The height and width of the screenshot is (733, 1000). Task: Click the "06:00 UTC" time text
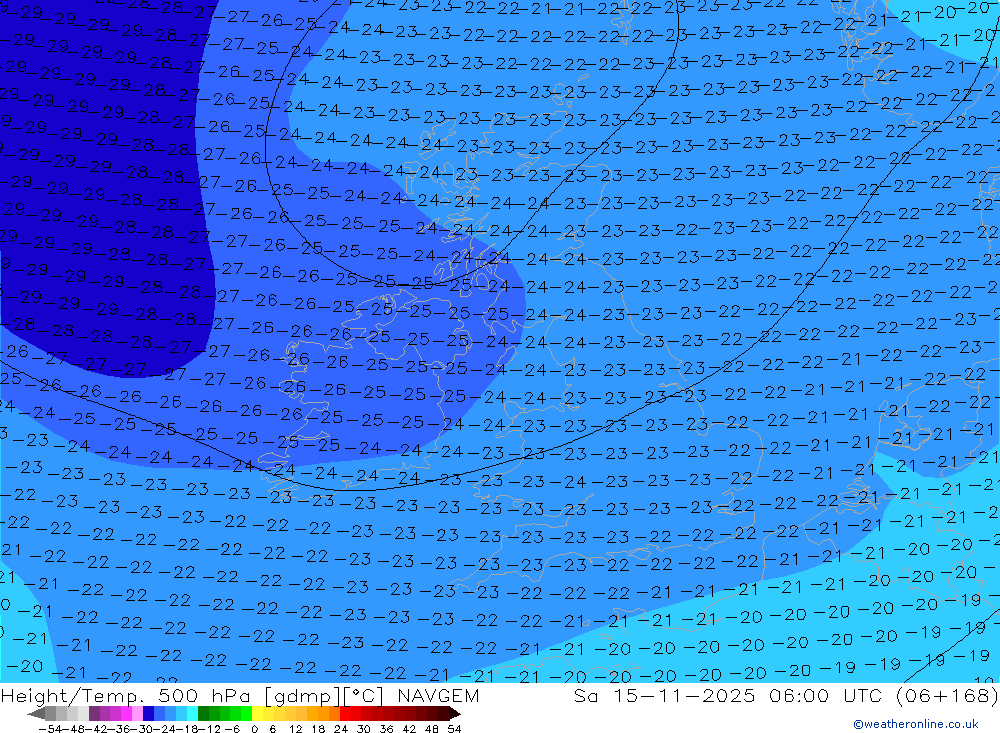click(828, 696)
